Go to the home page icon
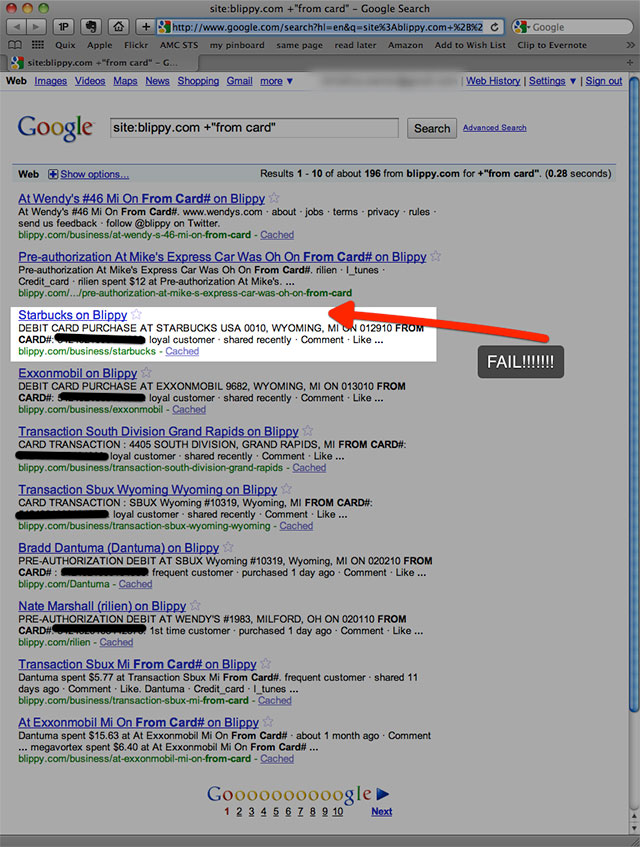640x847 pixels. (119, 26)
